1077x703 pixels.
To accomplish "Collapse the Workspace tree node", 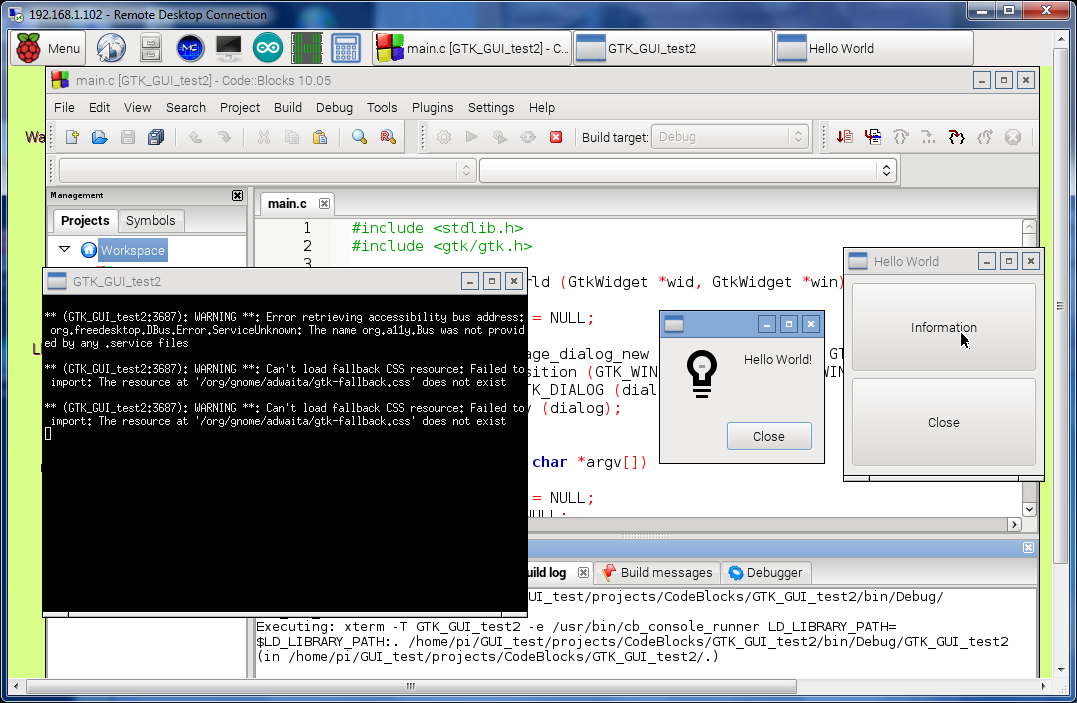I will 65,250.
